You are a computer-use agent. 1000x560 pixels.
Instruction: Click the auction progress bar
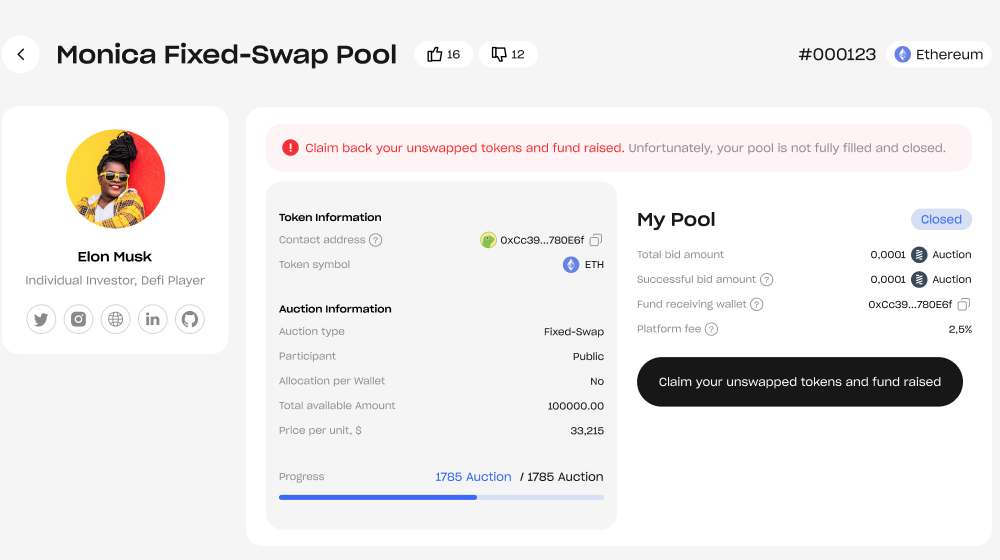coord(441,497)
